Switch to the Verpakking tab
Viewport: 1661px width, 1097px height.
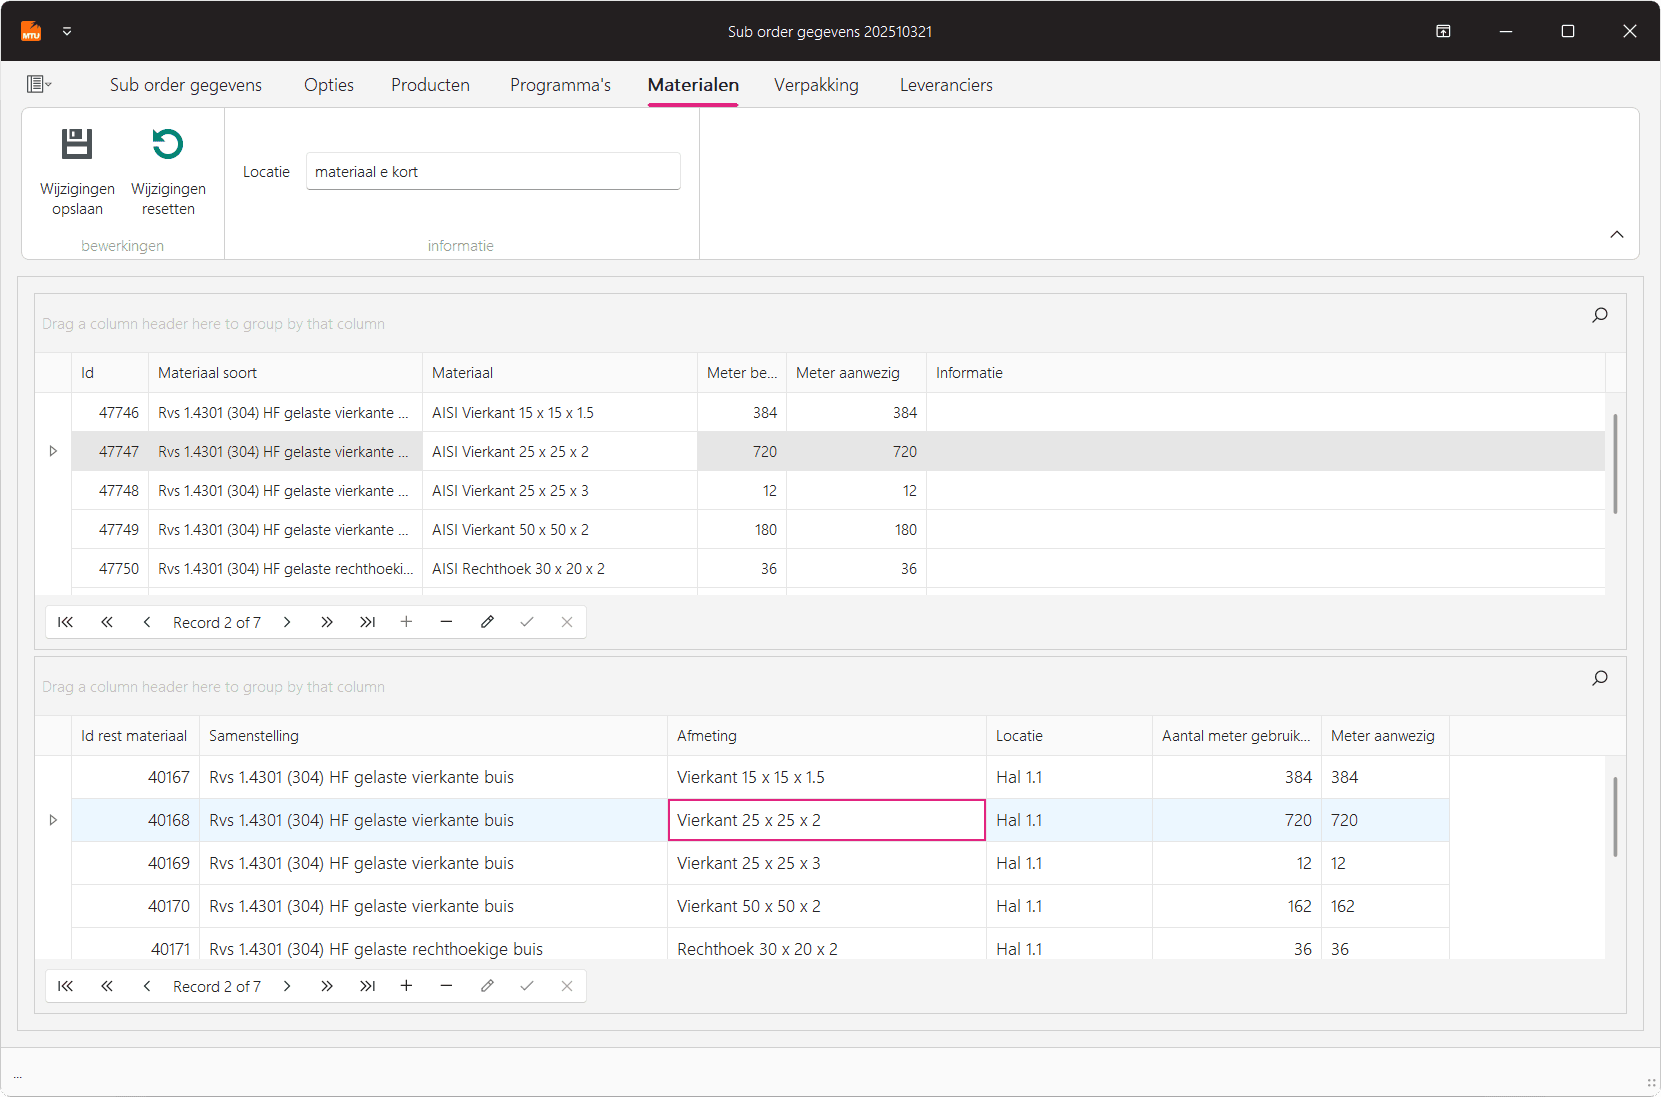pyautogui.click(x=816, y=85)
